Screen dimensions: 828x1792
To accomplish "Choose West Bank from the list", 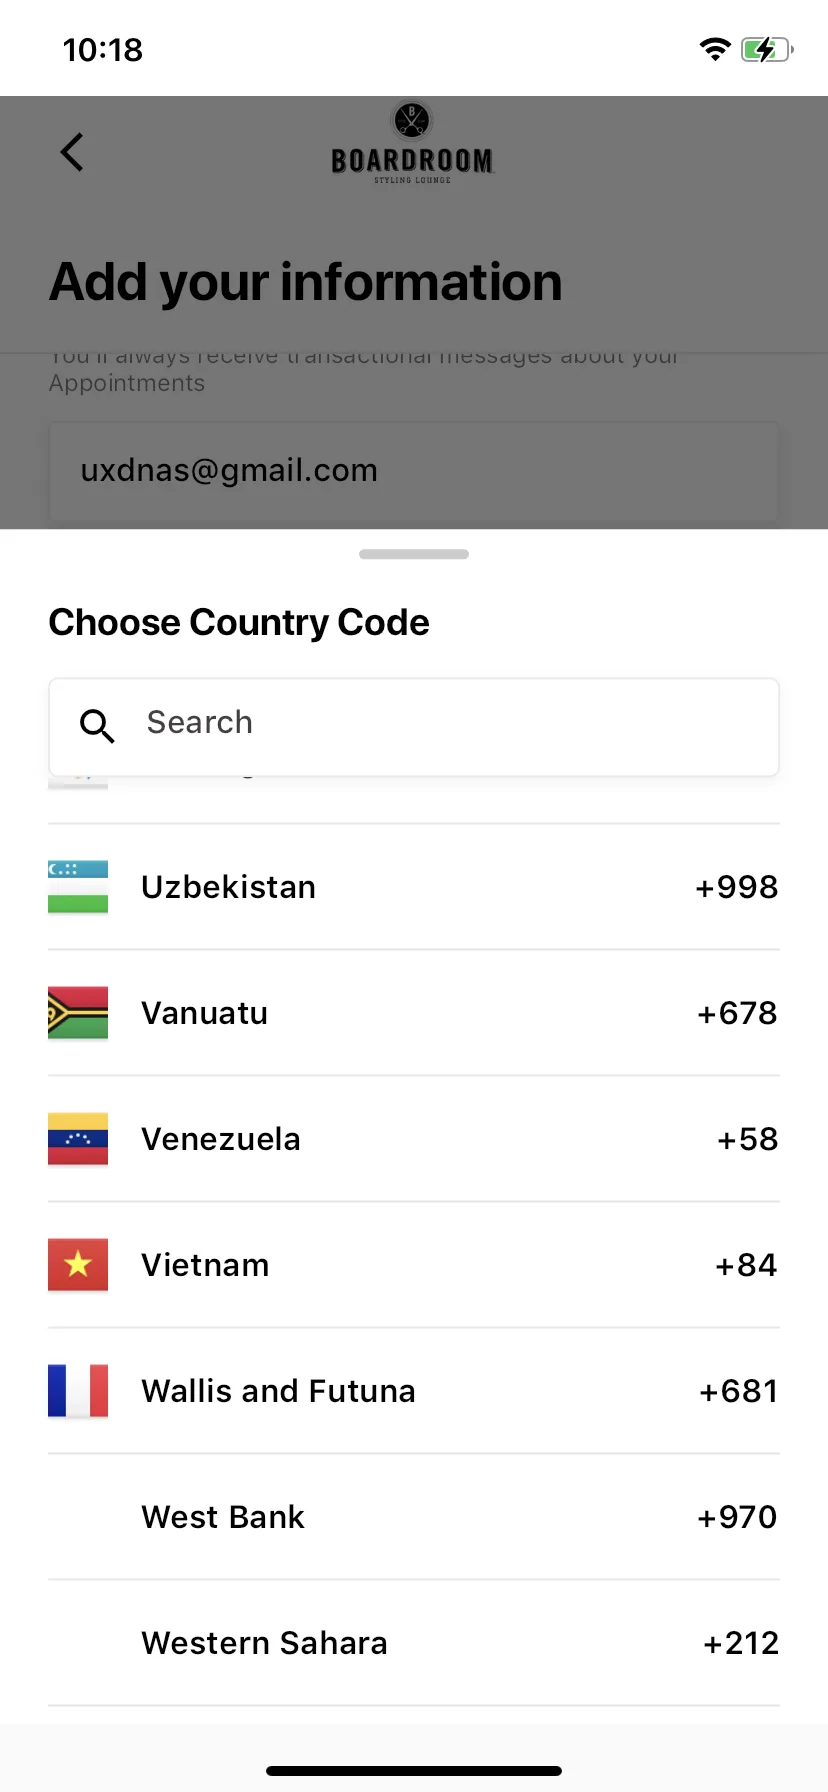I will [x=414, y=1517].
